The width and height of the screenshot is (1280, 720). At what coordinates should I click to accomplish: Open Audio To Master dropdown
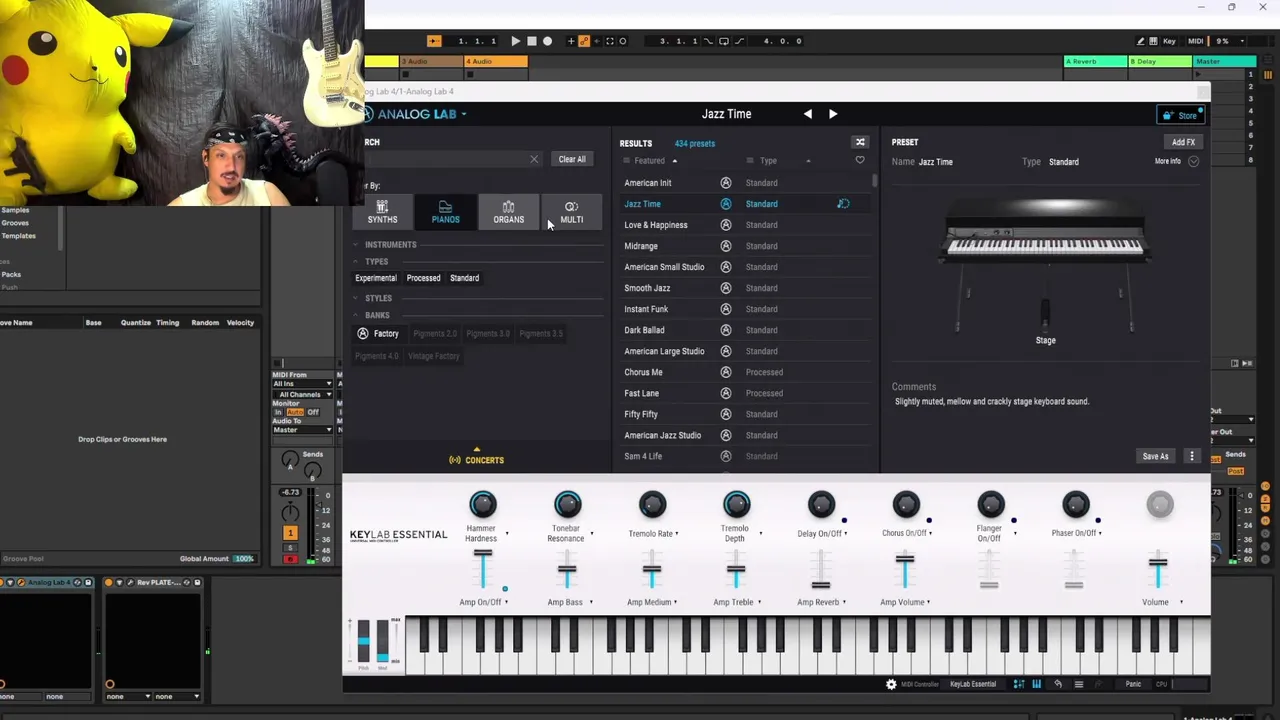(303, 430)
